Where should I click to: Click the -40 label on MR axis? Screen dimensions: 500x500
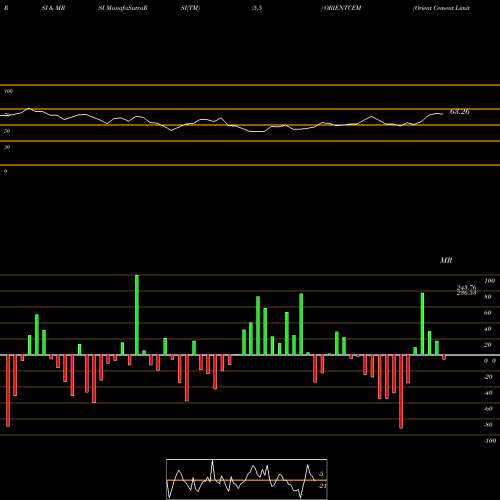488,392
